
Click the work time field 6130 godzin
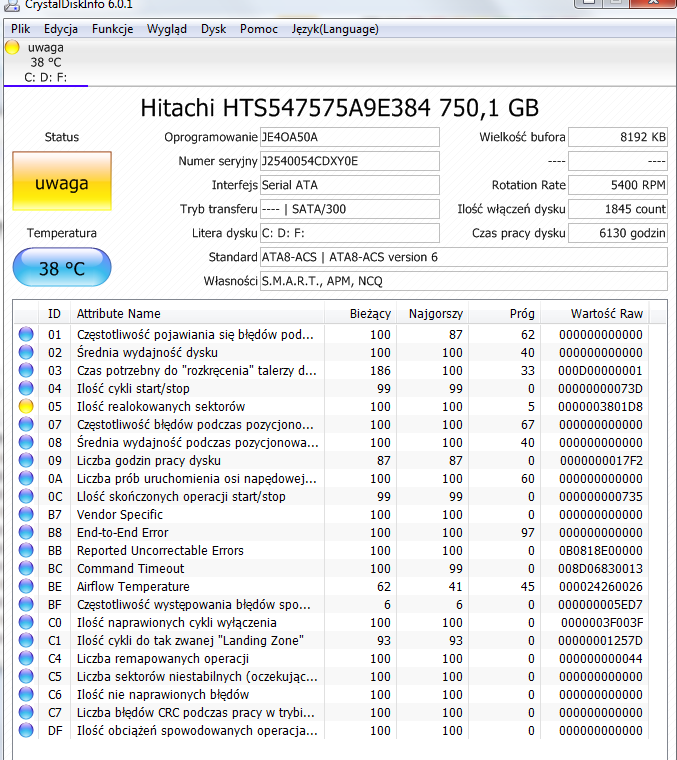tap(618, 233)
